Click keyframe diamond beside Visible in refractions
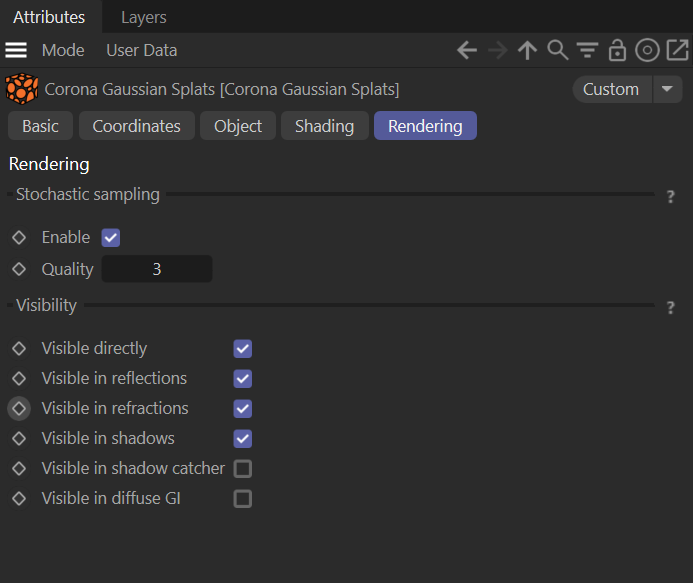The width and height of the screenshot is (693, 583). (19, 408)
